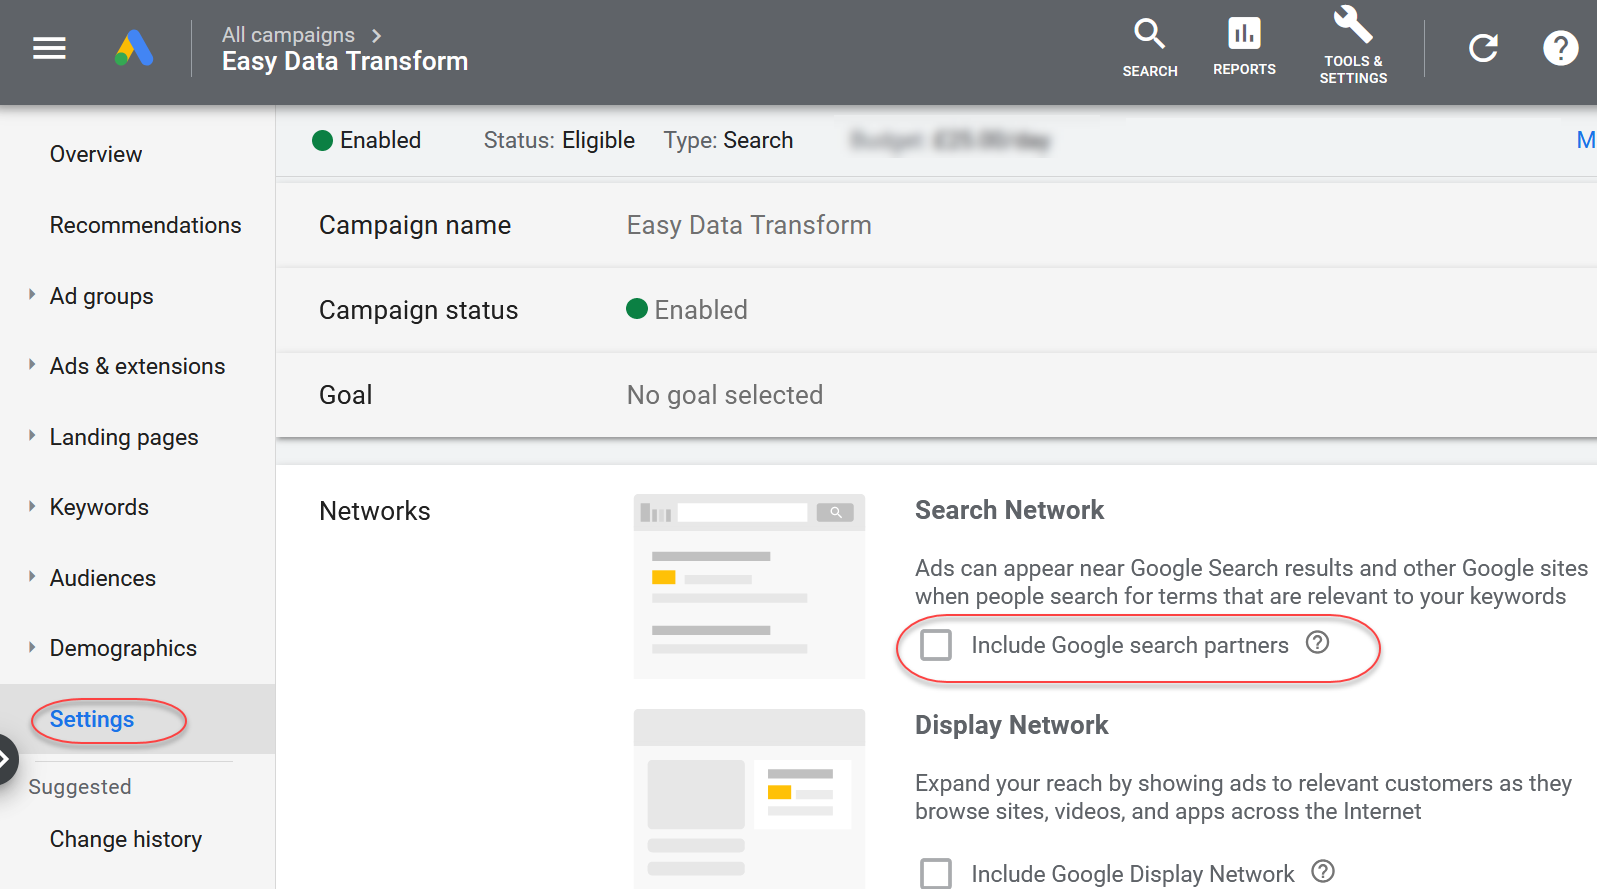Expand the Ad groups section

pos(32,295)
